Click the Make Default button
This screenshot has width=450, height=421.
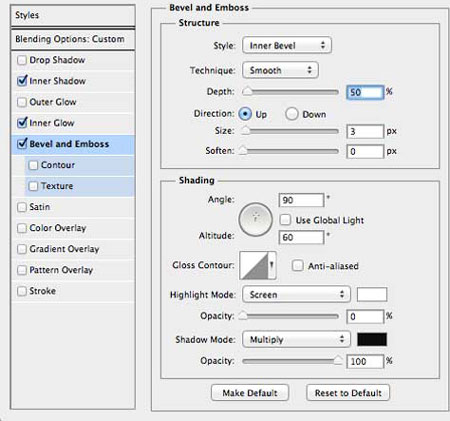pos(250,393)
